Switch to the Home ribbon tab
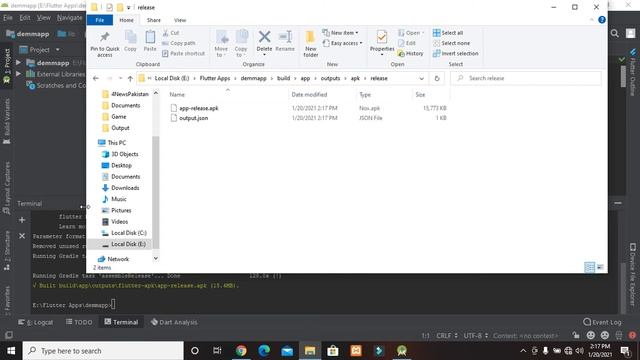 click(x=126, y=20)
